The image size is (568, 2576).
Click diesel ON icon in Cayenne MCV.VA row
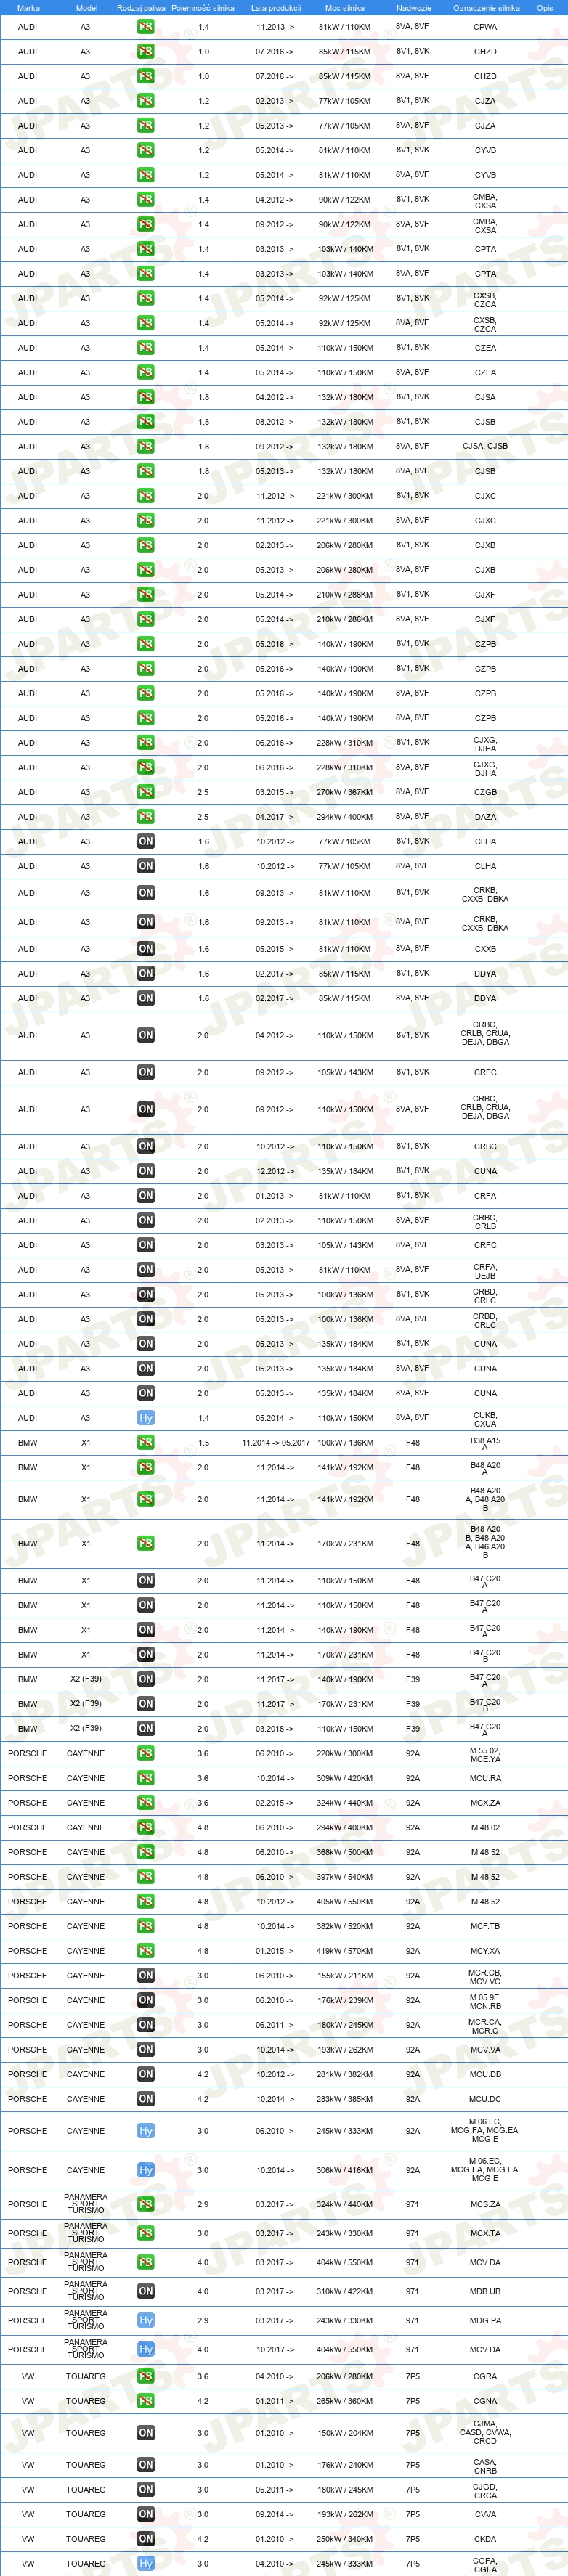[146, 2049]
